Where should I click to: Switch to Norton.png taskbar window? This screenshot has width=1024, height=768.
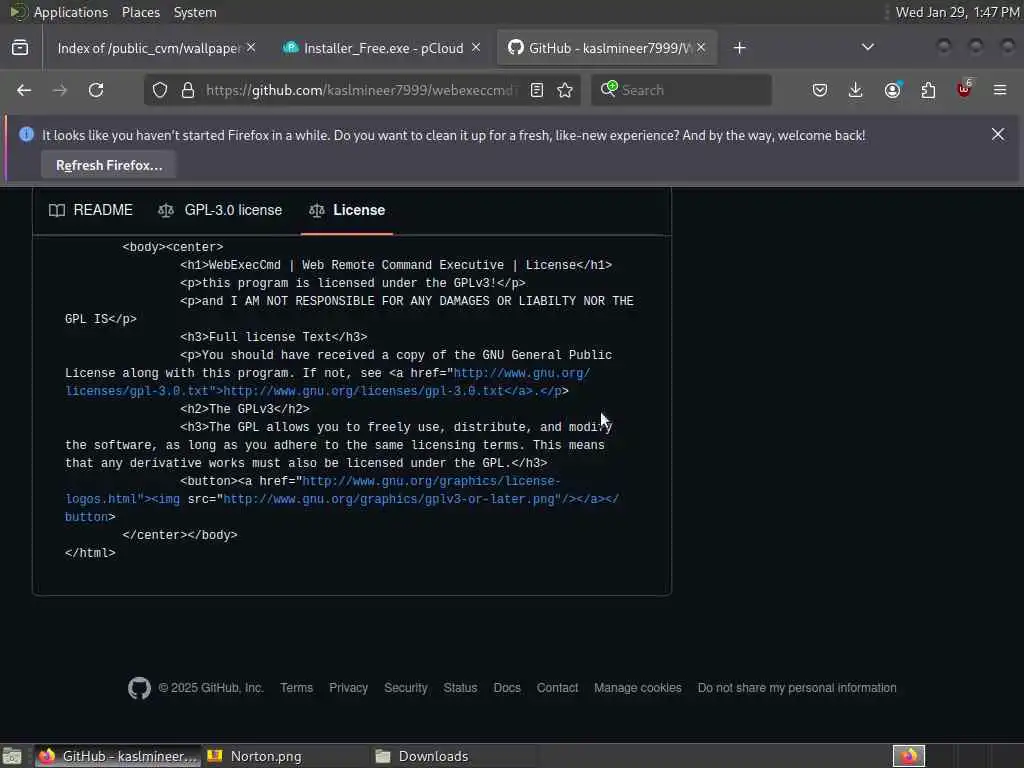[x=285, y=756]
